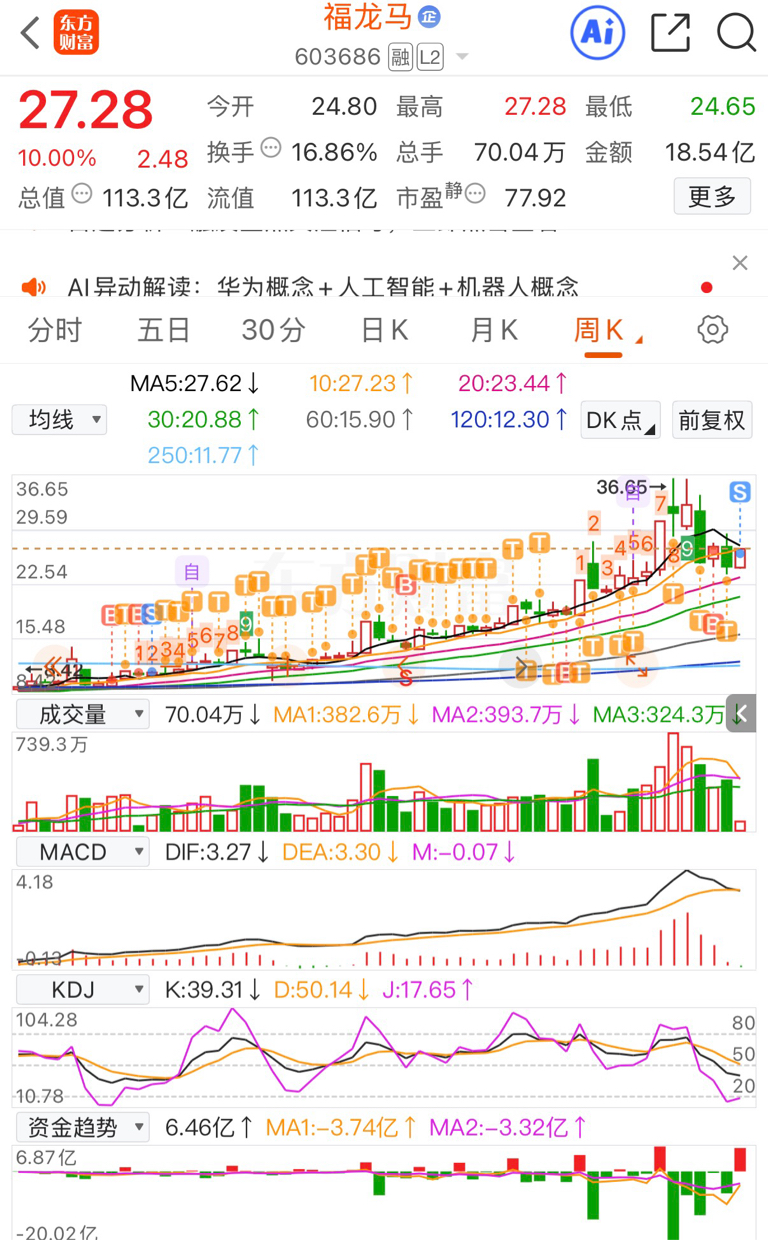Tap the 自 marker on K chart left
768x1240 pixels.
tap(191, 572)
